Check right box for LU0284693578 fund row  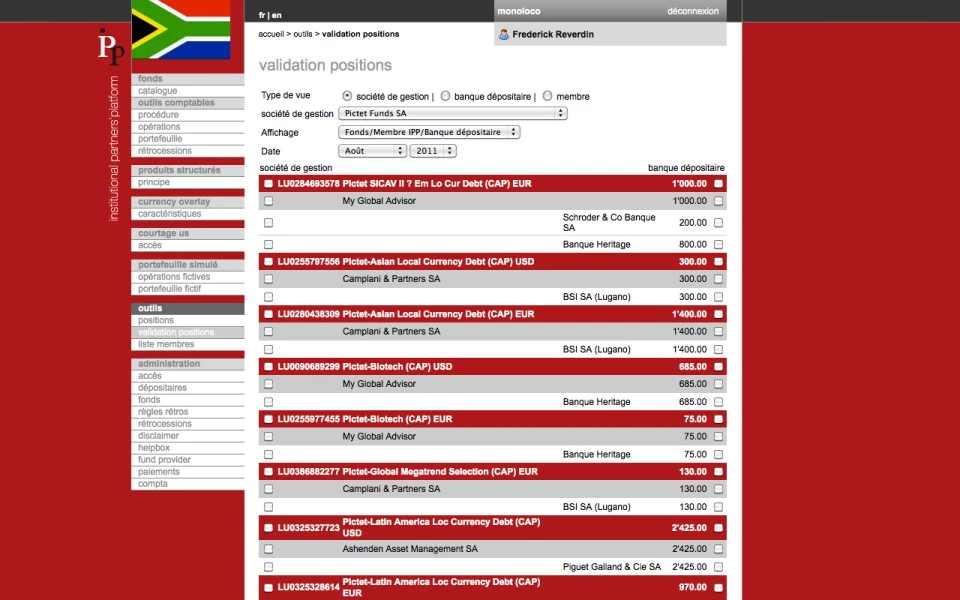point(718,184)
